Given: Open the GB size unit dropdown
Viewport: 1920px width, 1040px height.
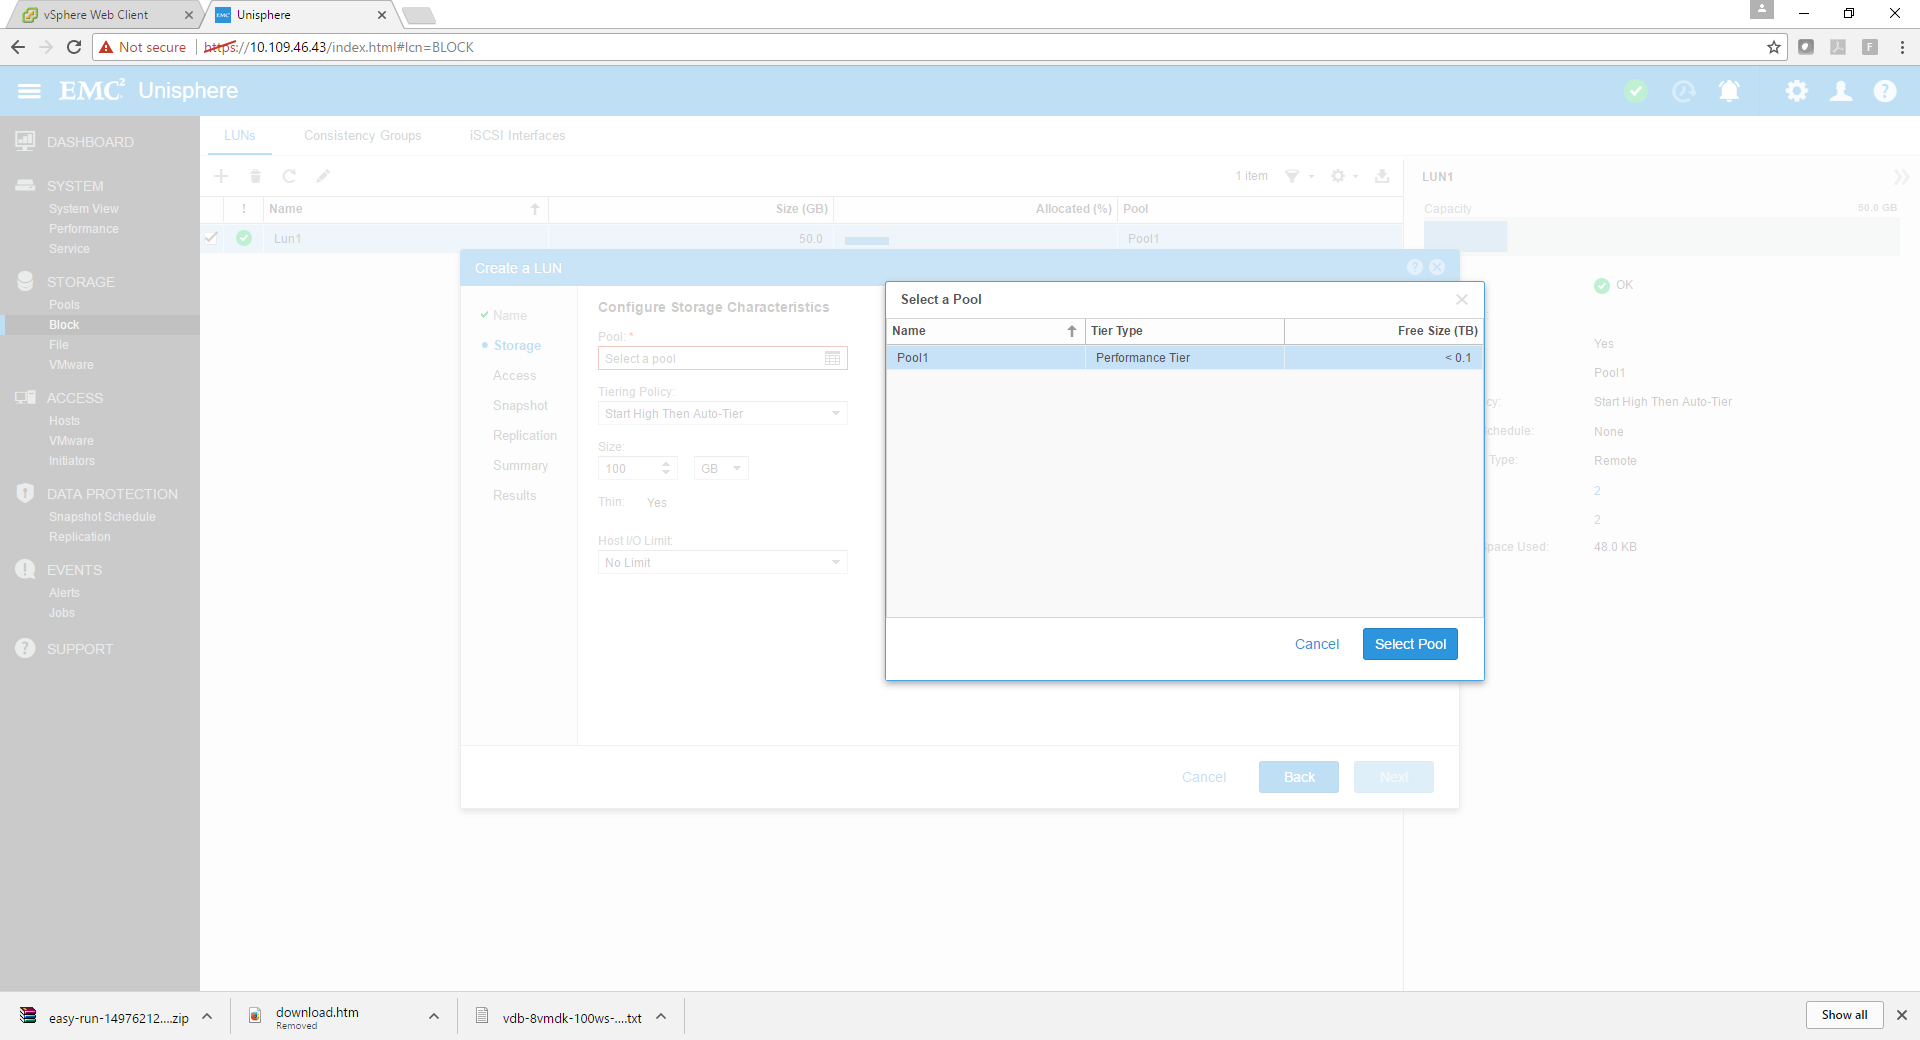Looking at the screenshot, I should point(721,468).
